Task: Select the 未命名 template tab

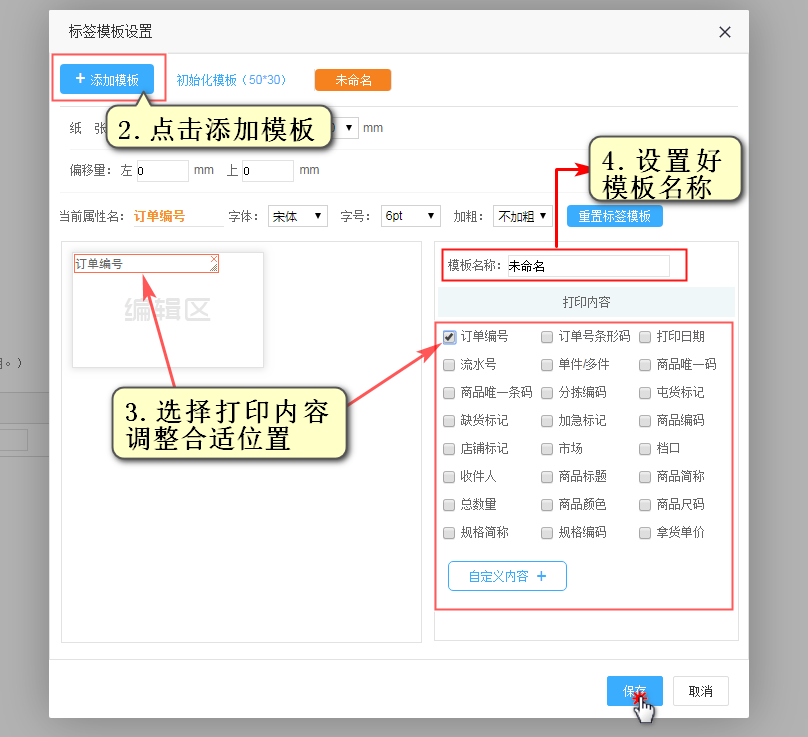Action: (352, 80)
